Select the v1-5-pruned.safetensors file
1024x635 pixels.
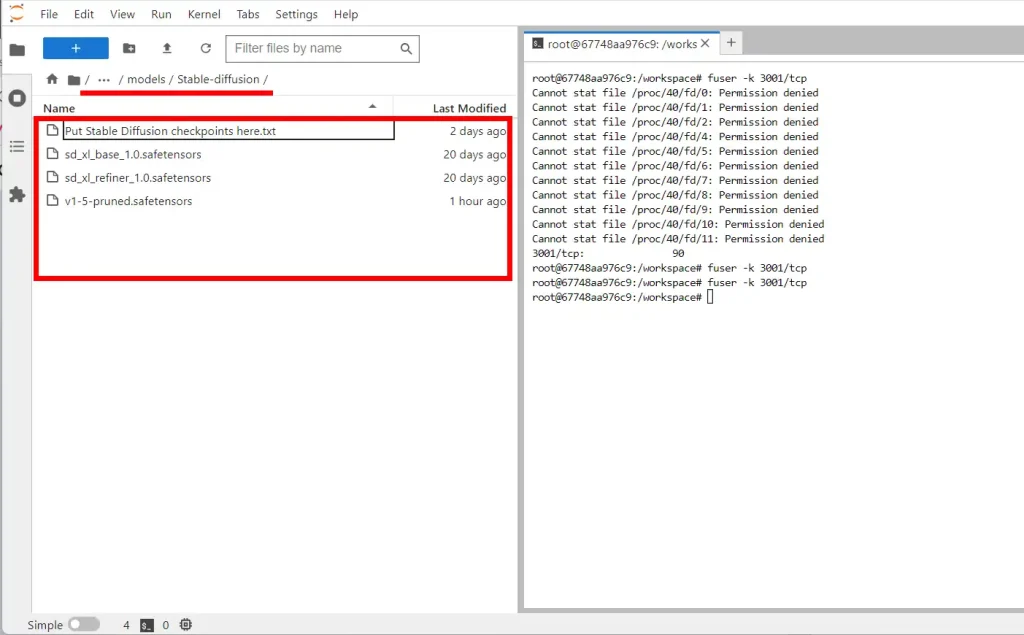pos(128,201)
